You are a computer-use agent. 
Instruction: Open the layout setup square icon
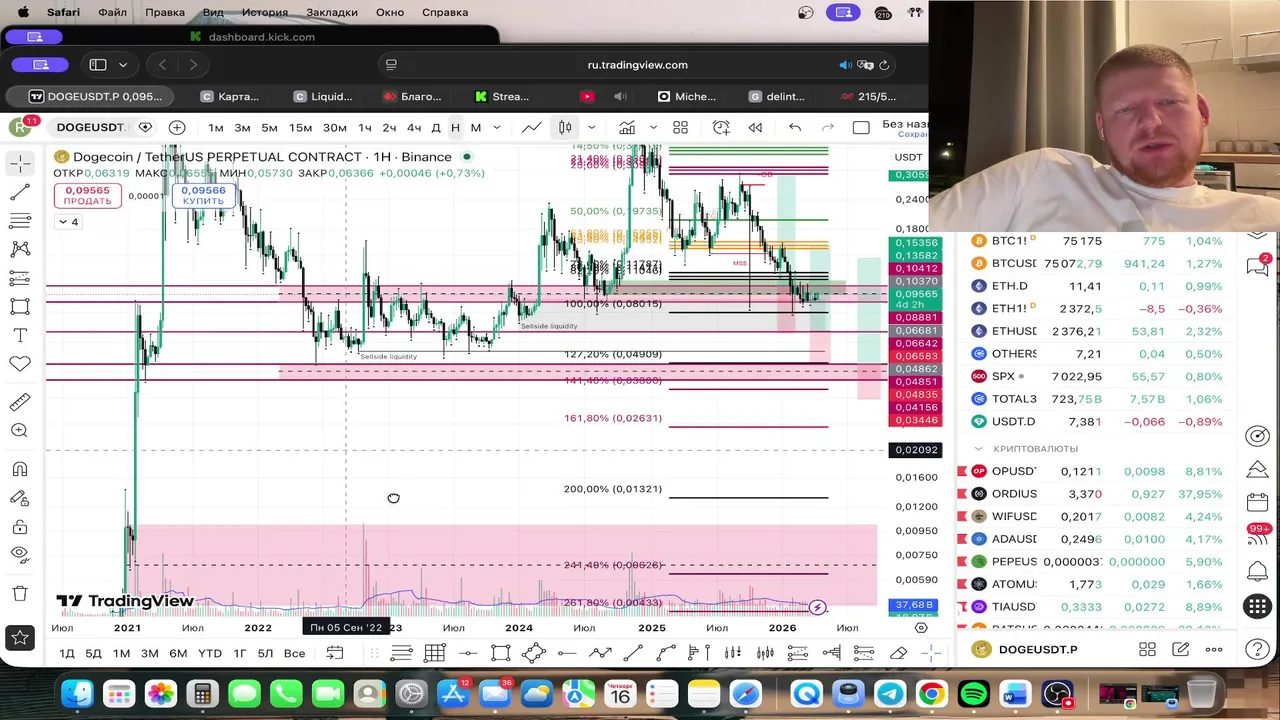(x=861, y=127)
